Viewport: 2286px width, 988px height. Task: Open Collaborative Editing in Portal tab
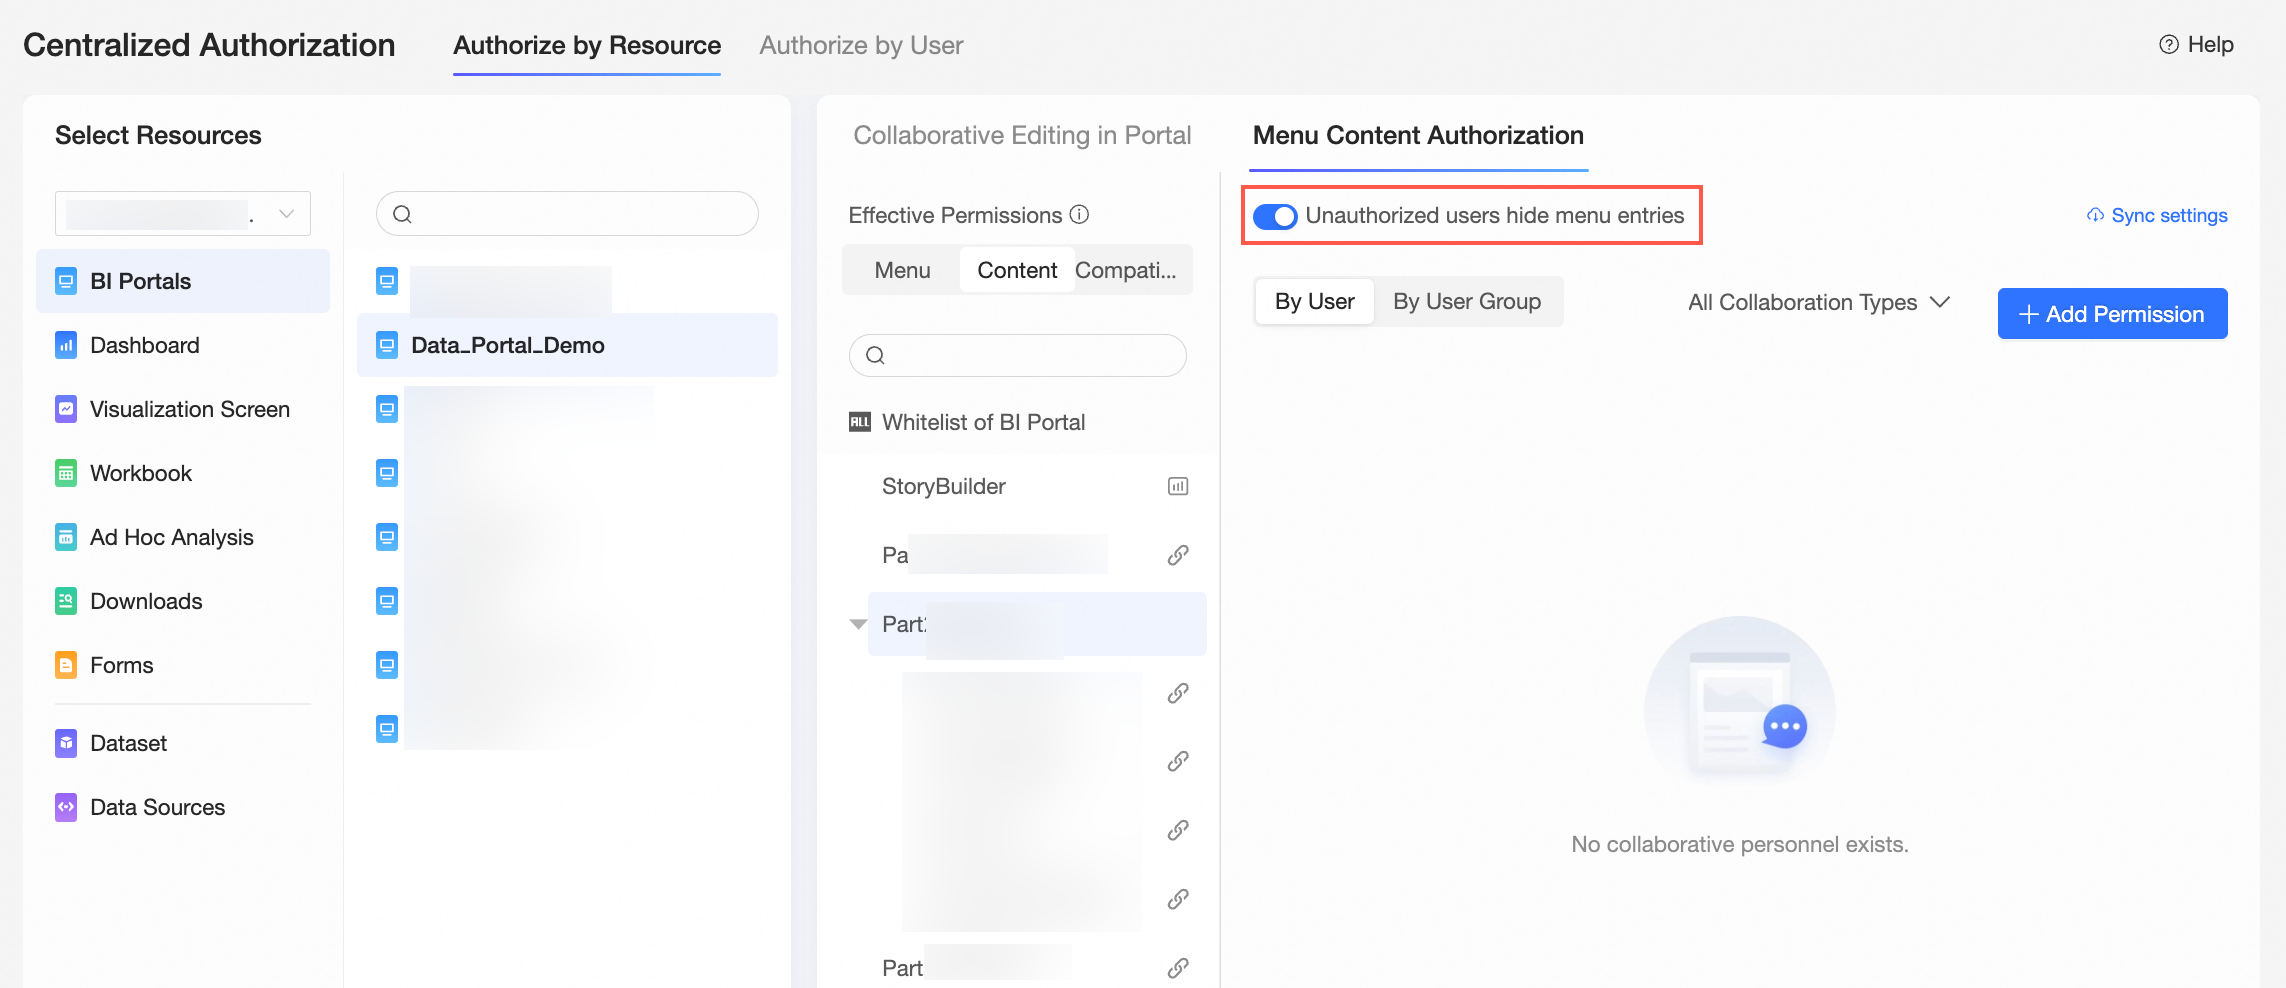(1022, 135)
